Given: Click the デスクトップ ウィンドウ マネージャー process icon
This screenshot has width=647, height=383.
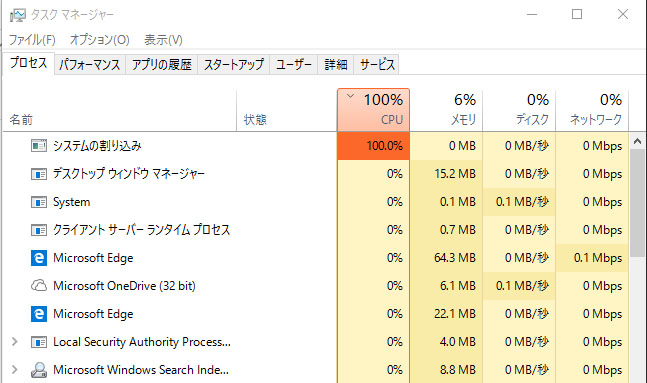Looking at the screenshot, I should click(39, 174).
